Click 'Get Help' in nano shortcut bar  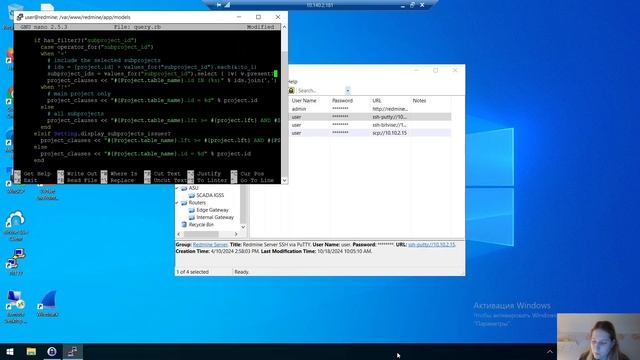tap(37, 174)
